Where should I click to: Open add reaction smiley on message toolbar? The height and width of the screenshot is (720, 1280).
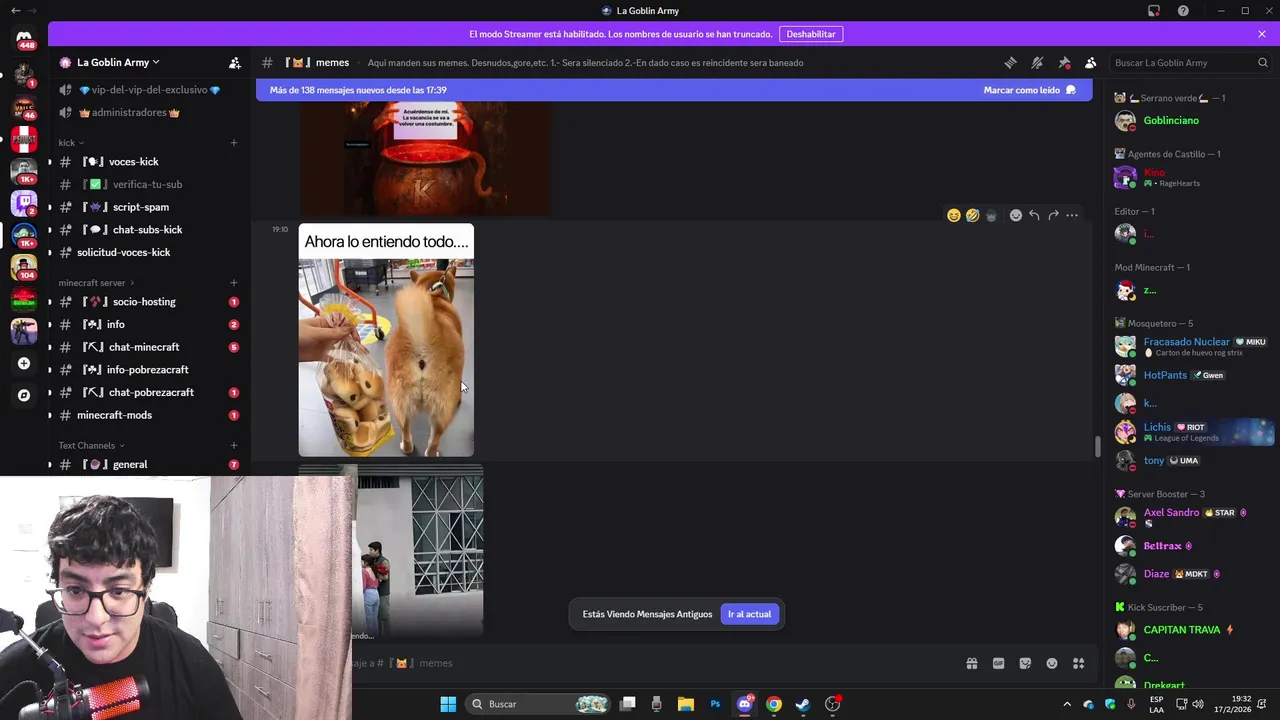pyautogui.click(x=1016, y=215)
